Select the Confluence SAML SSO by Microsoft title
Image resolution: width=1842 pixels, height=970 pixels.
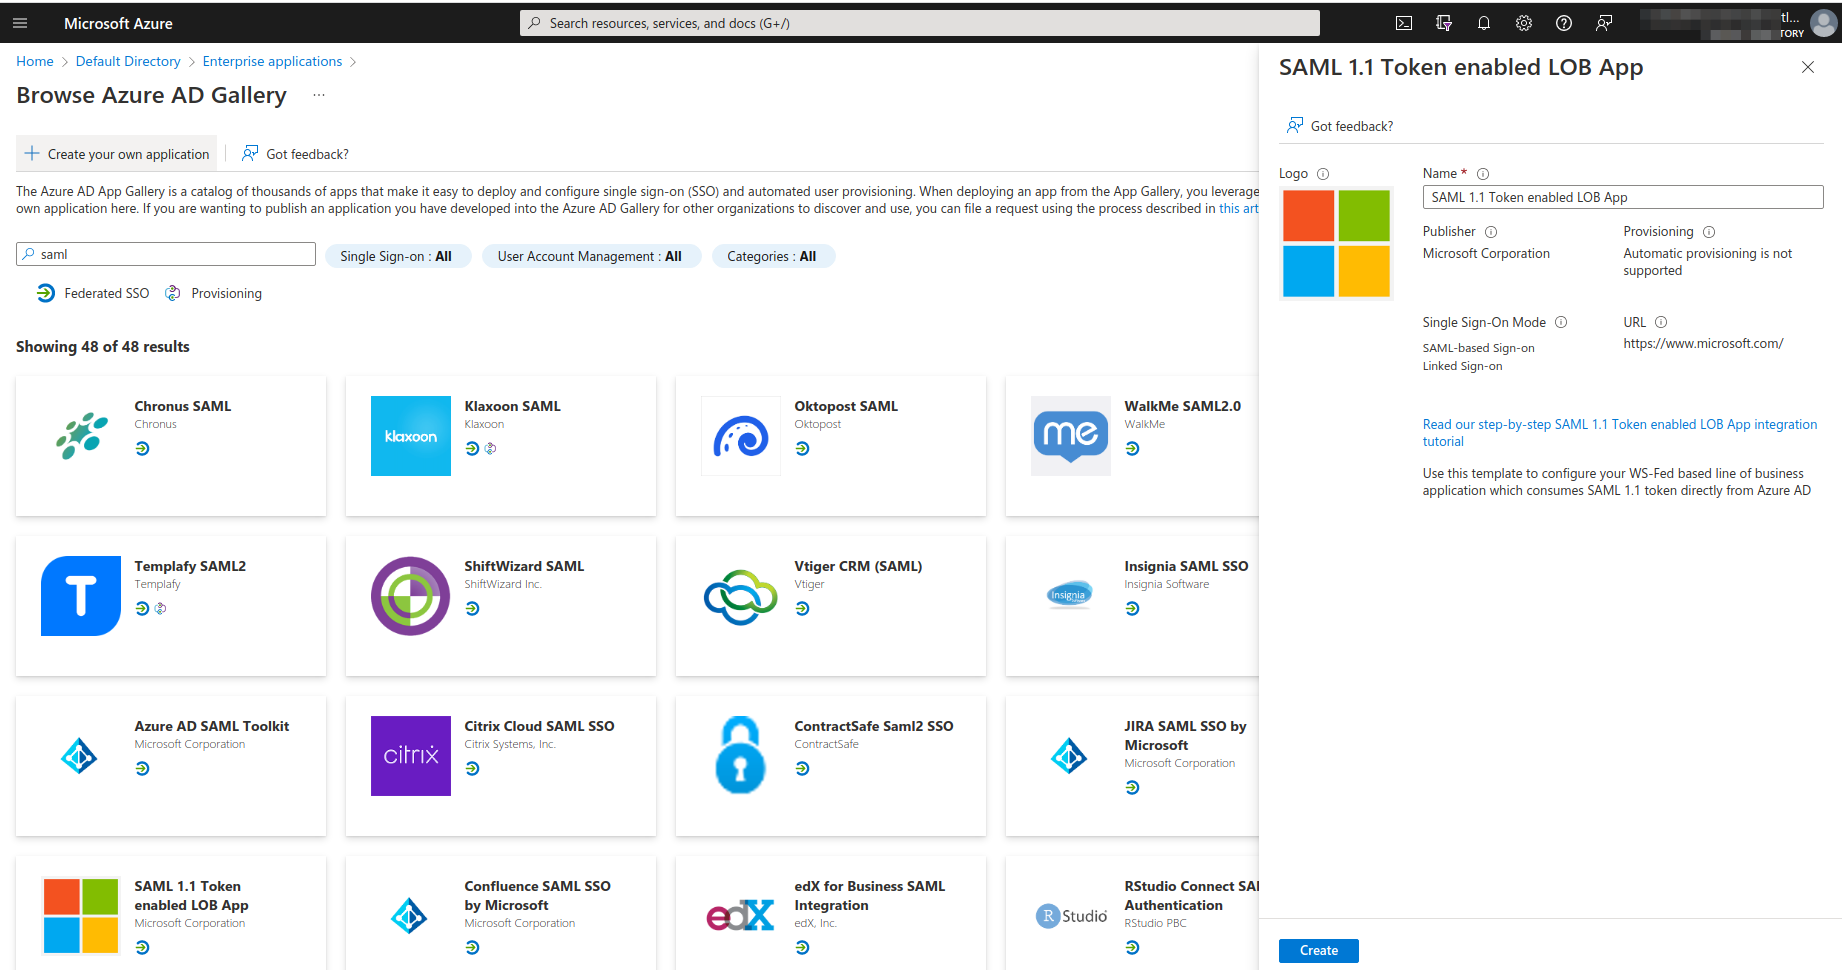coord(537,896)
